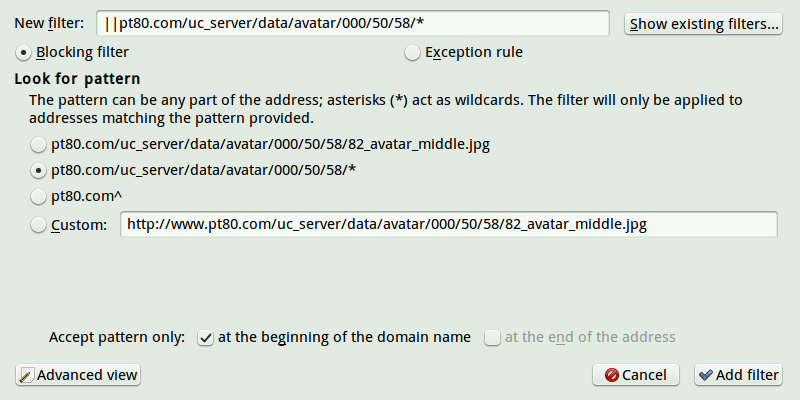The width and height of the screenshot is (800, 400).
Task: Open Show existing filters list
Action: 703,24
